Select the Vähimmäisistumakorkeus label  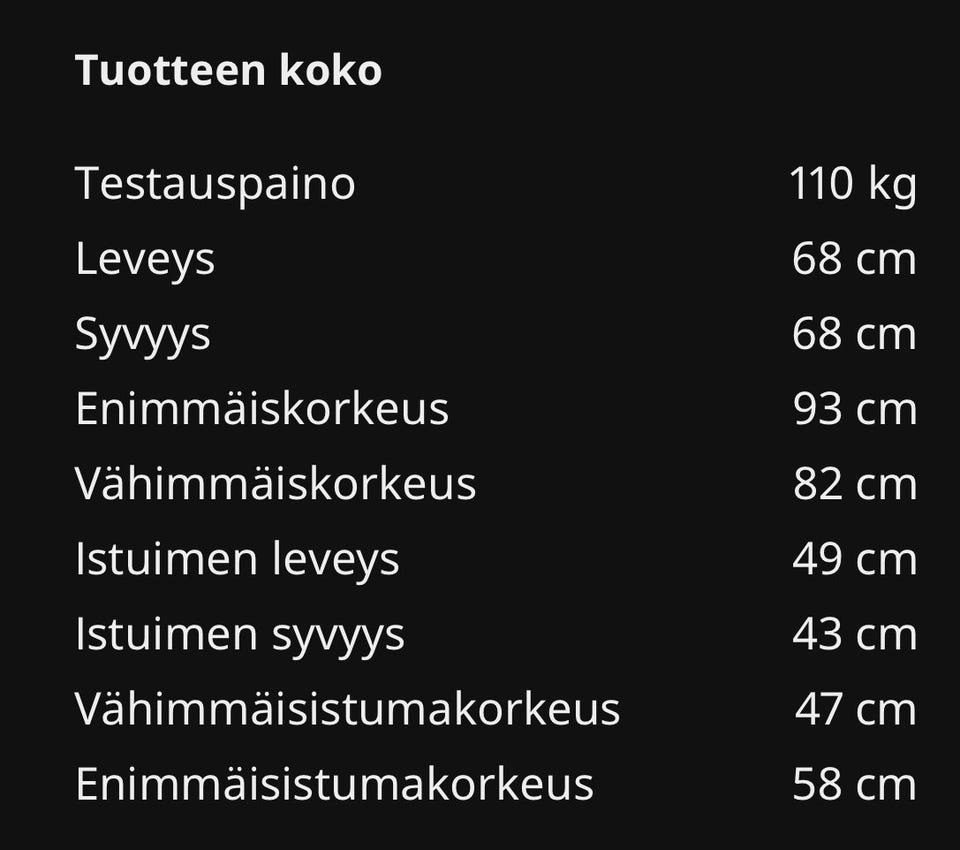[x=347, y=709]
